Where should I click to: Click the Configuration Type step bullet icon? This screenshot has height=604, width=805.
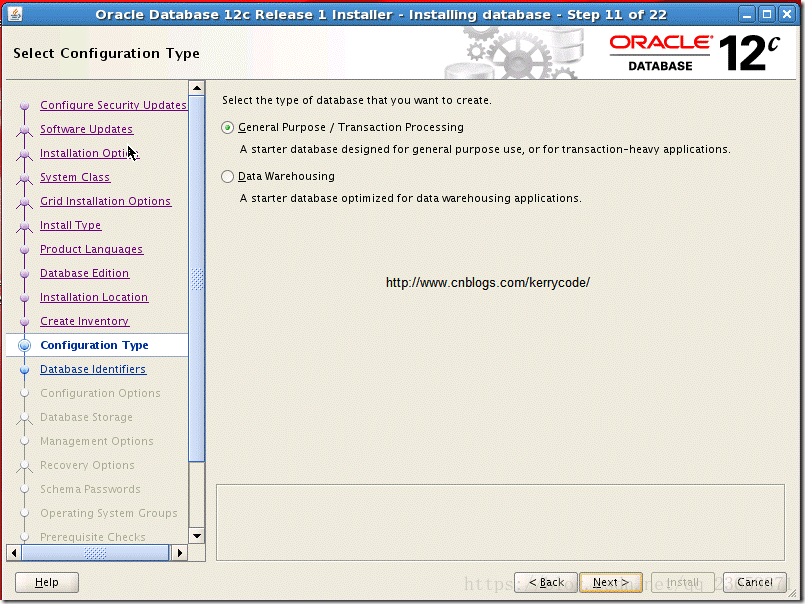(24, 345)
